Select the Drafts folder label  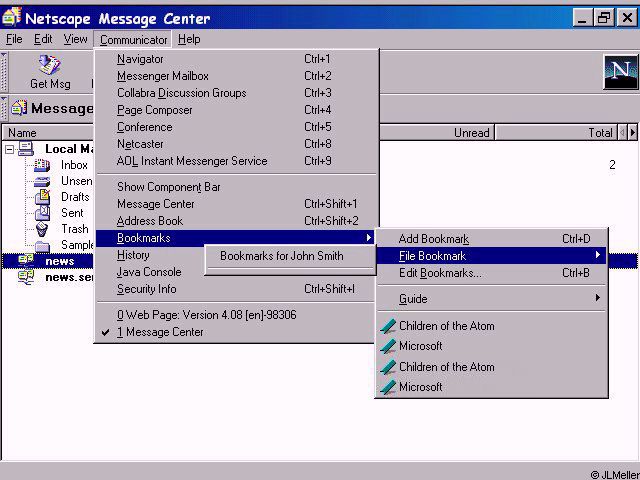tap(75, 197)
